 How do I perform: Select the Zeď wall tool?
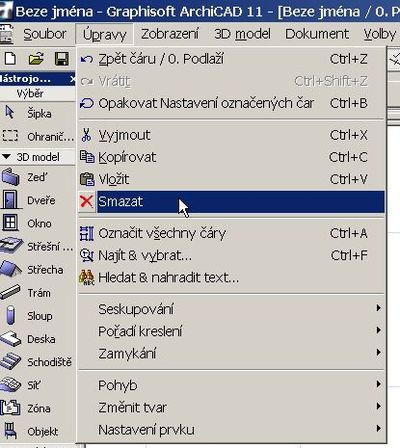37,177
